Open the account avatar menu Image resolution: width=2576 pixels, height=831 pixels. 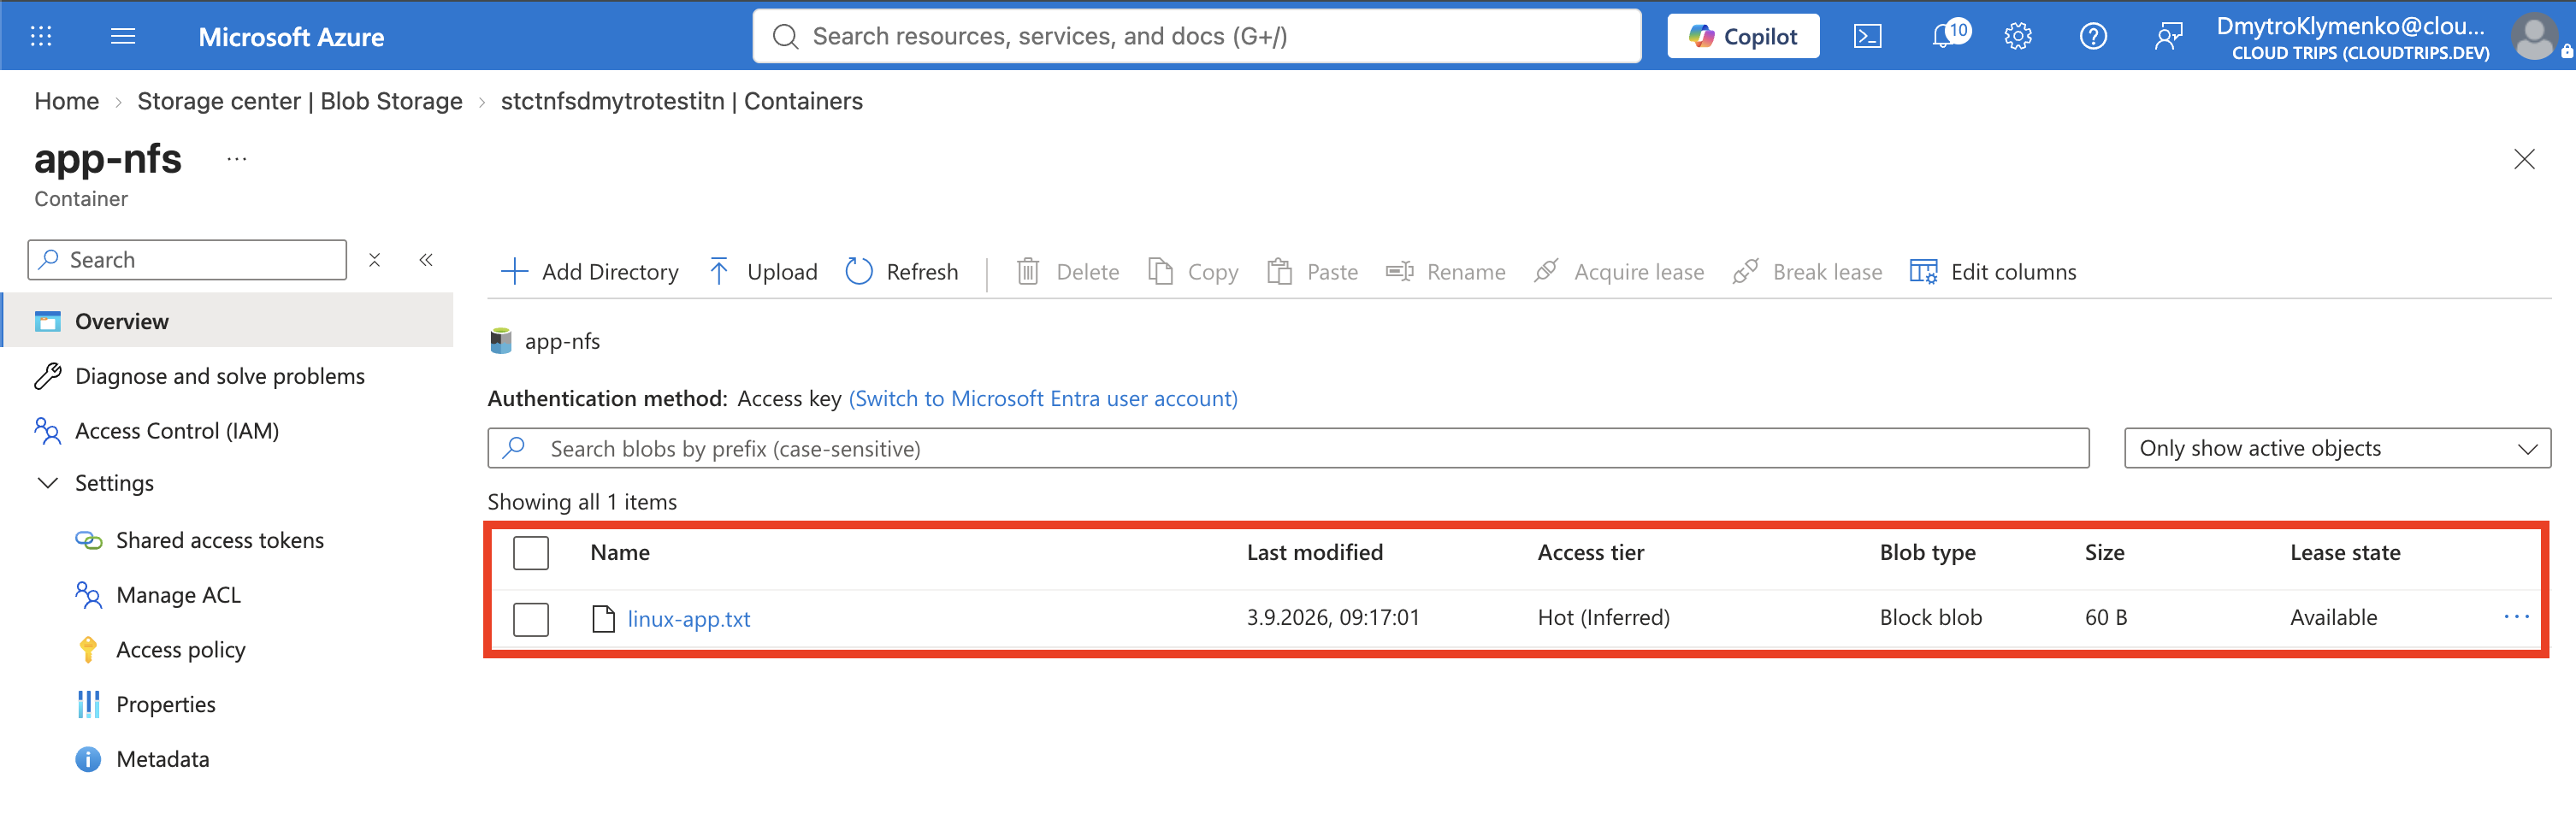click(x=2533, y=36)
